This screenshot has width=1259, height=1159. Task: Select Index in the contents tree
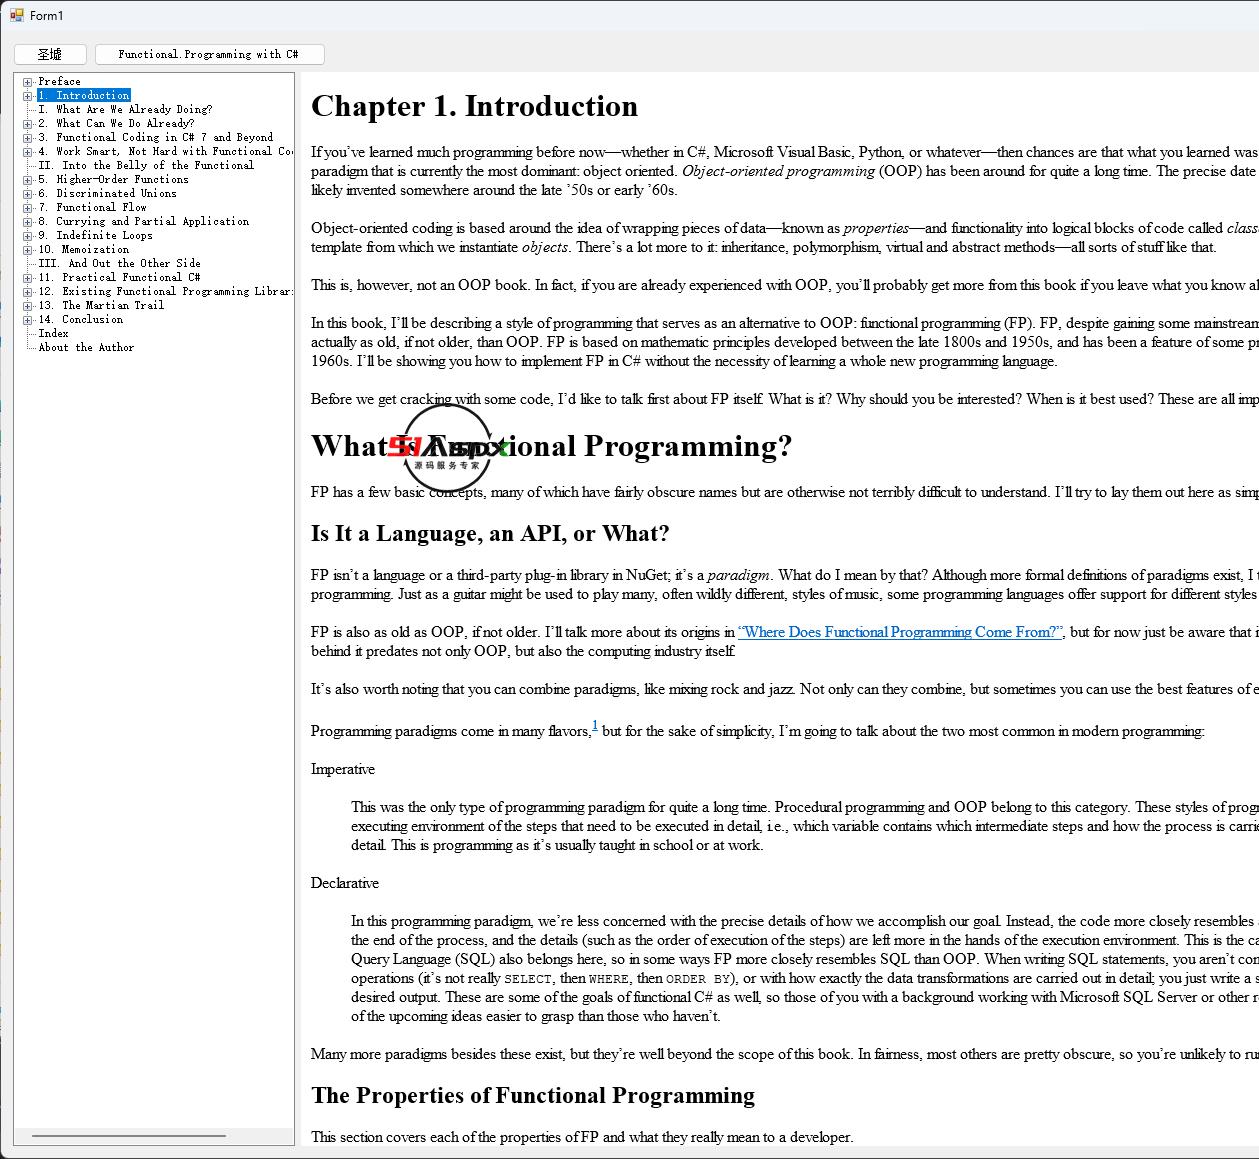point(54,334)
